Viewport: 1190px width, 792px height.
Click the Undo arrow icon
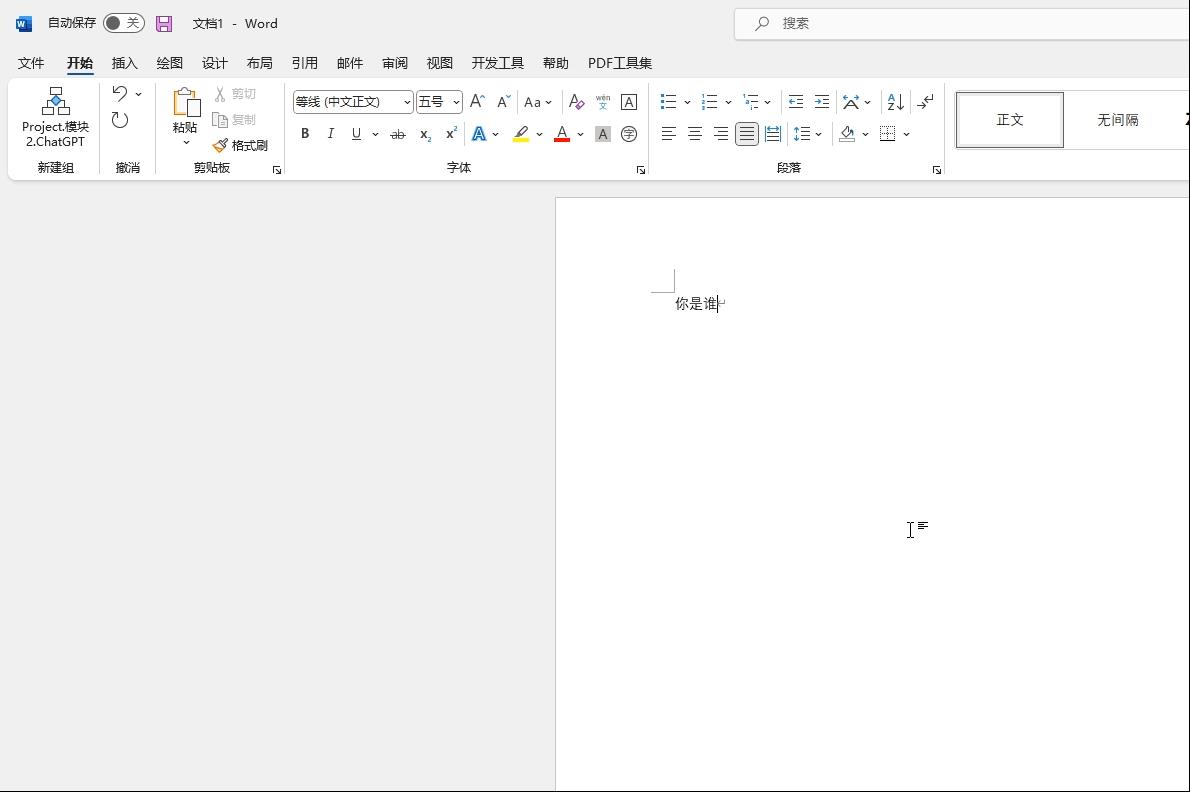point(120,94)
